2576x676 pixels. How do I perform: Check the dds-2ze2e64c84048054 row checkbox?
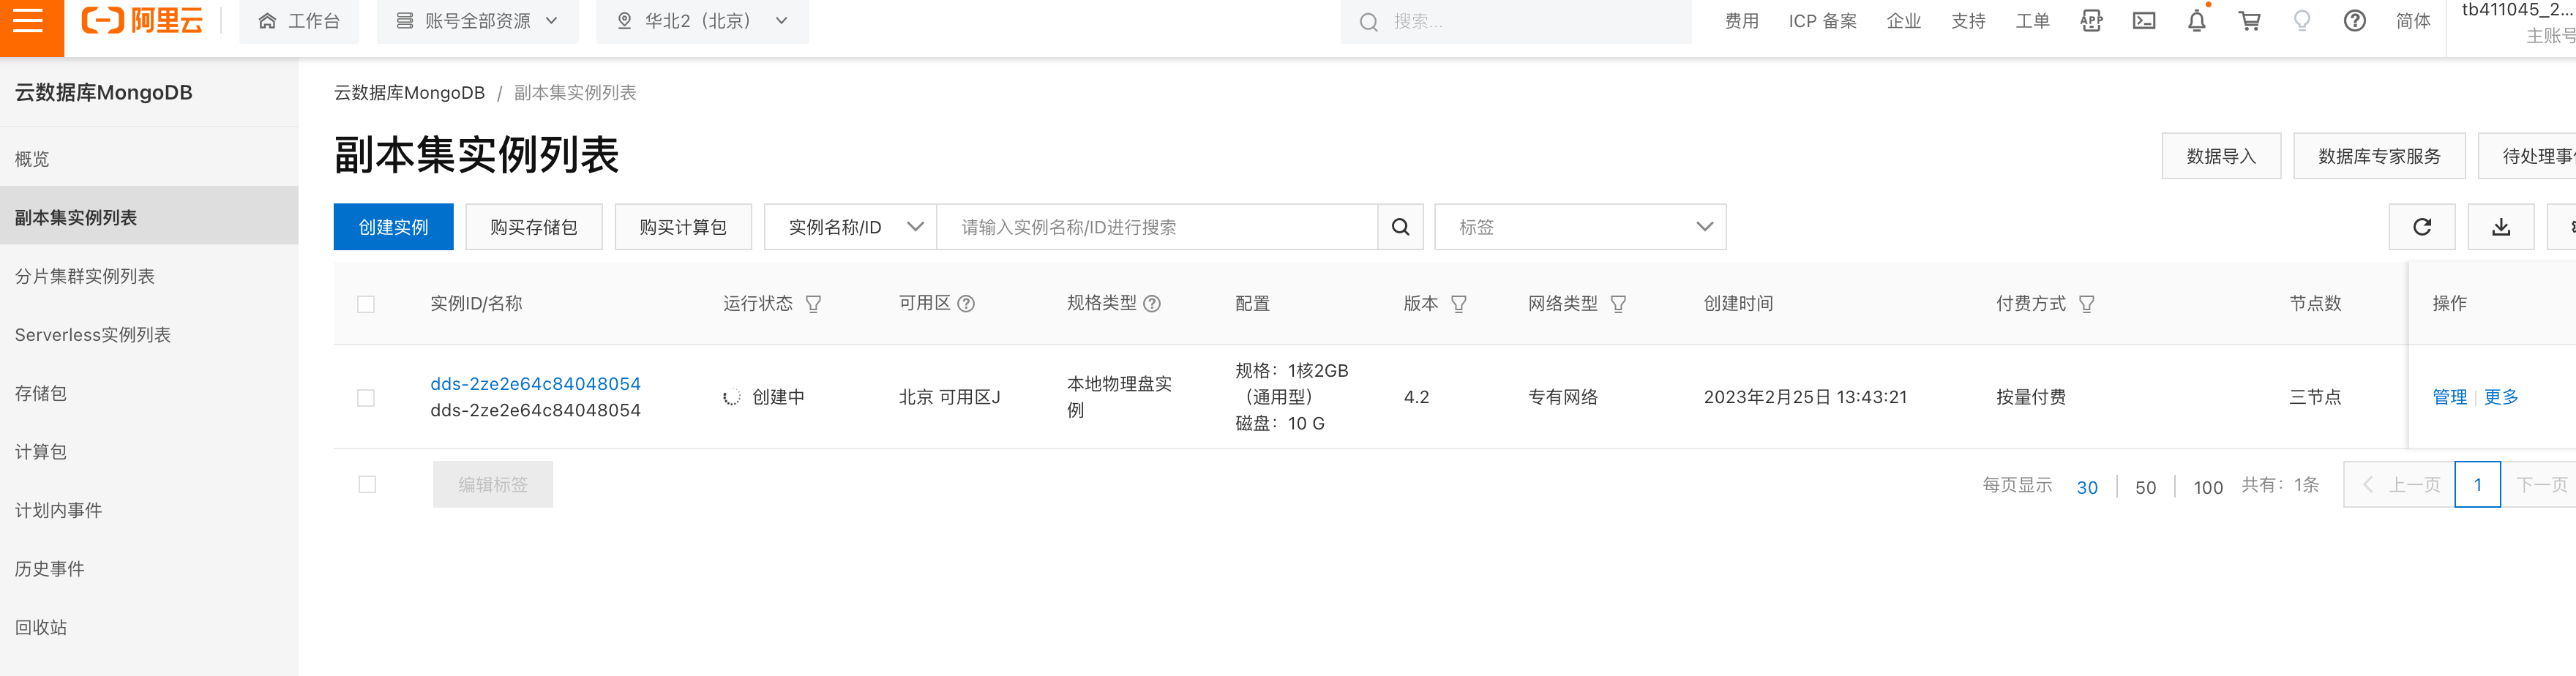point(366,398)
